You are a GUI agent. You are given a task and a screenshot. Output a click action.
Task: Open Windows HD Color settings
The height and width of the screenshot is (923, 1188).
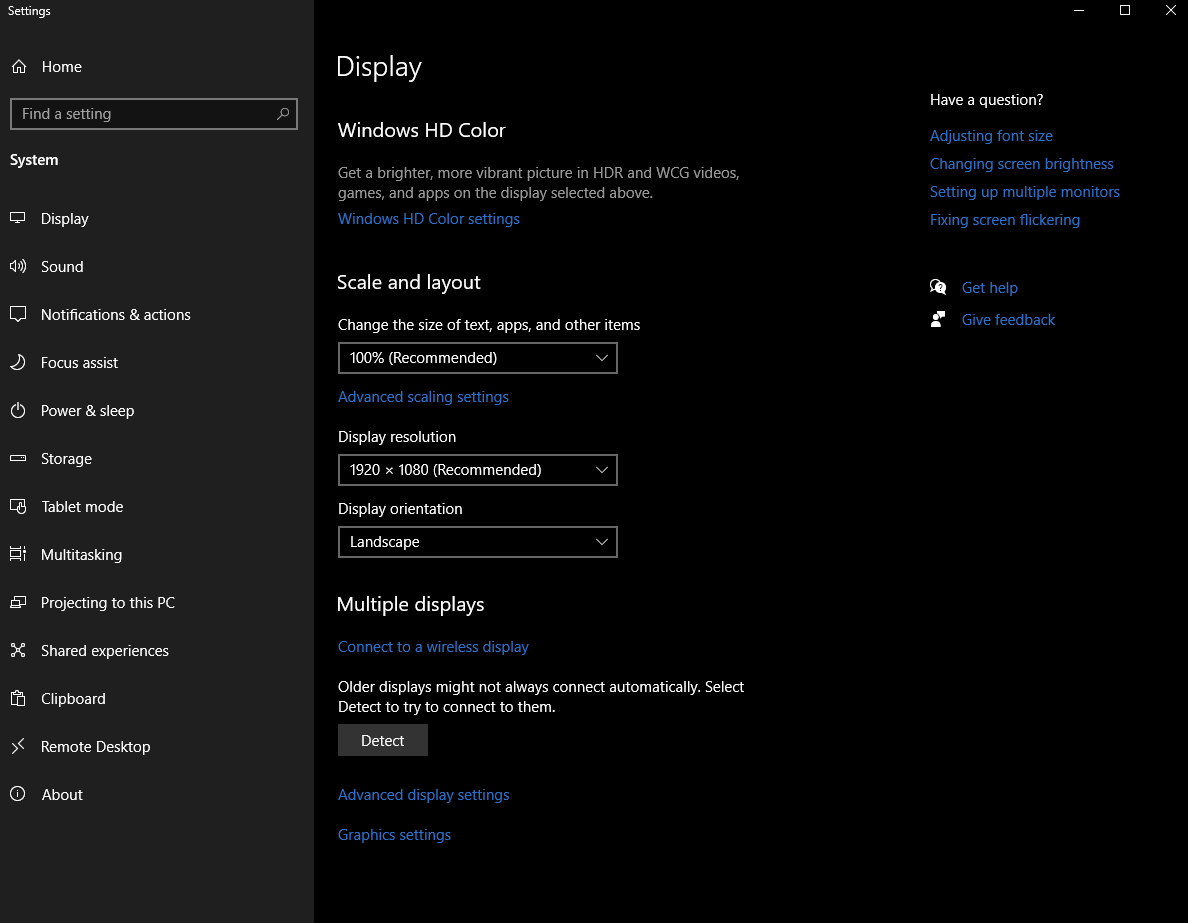[428, 218]
